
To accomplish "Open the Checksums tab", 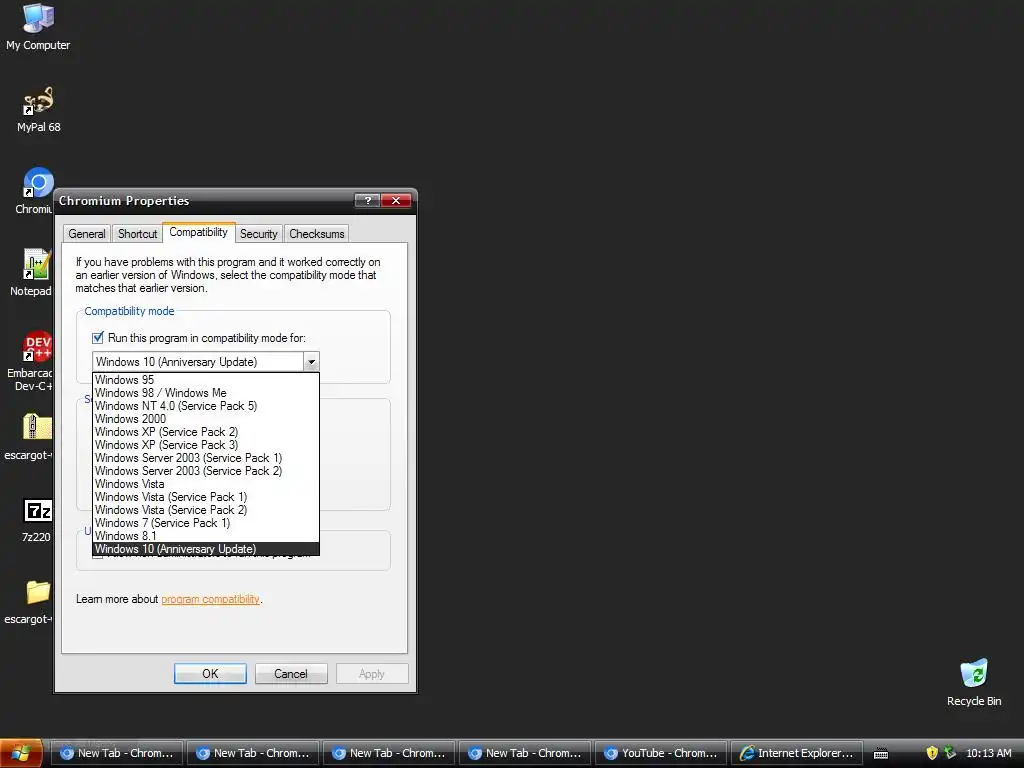I will tap(317, 234).
